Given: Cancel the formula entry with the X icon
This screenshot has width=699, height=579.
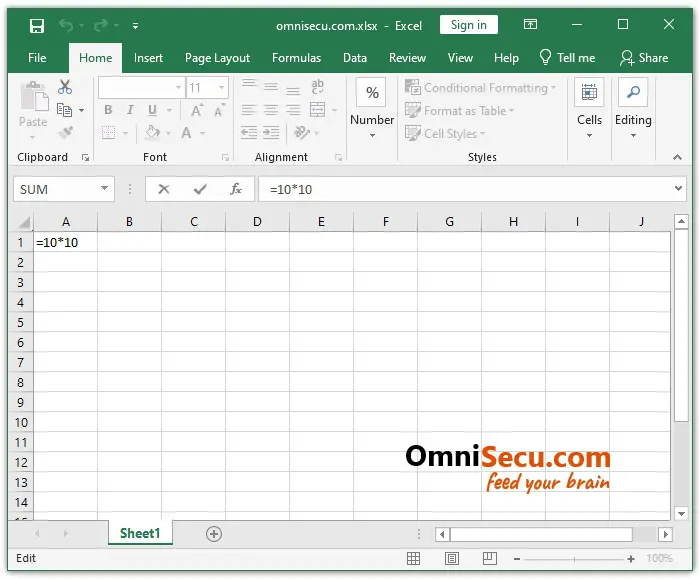Looking at the screenshot, I should pos(164,189).
